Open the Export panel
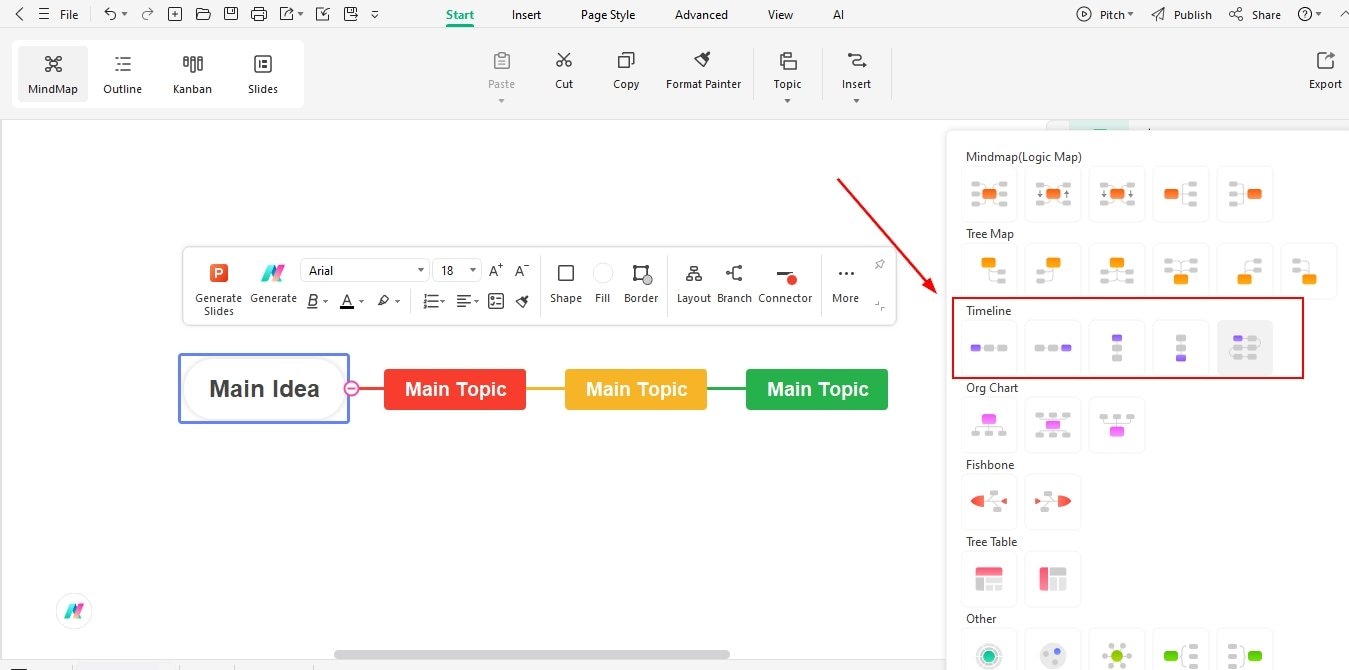 pyautogui.click(x=1324, y=69)
